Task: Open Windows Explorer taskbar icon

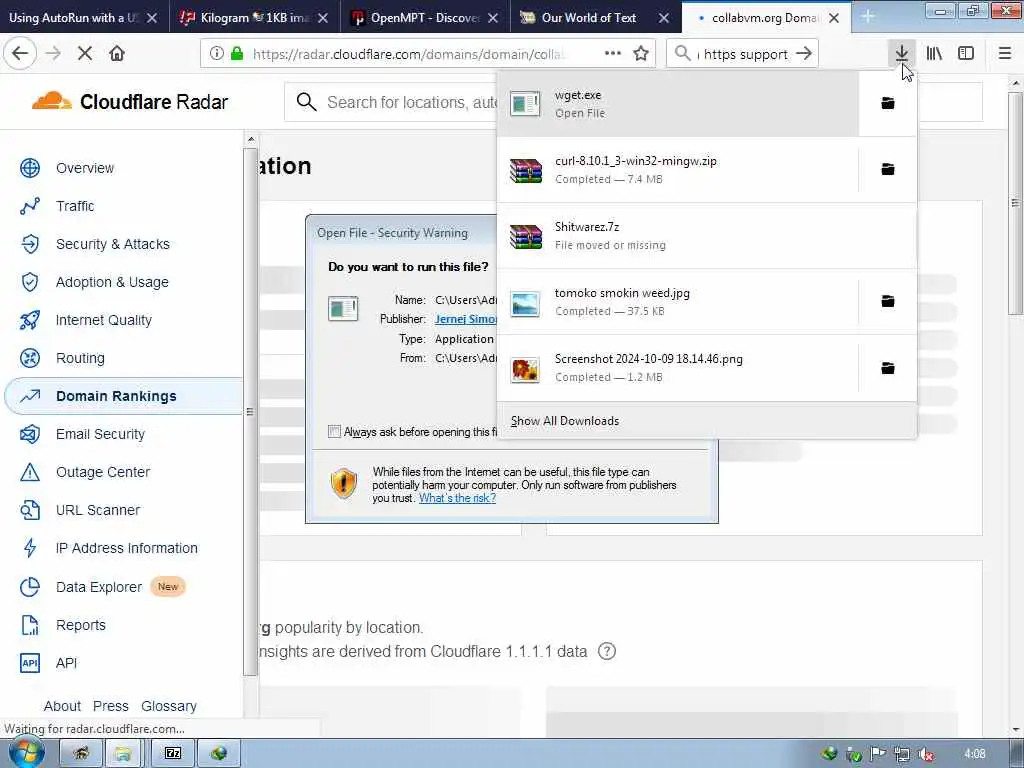Action: click(x=123, y=753)
